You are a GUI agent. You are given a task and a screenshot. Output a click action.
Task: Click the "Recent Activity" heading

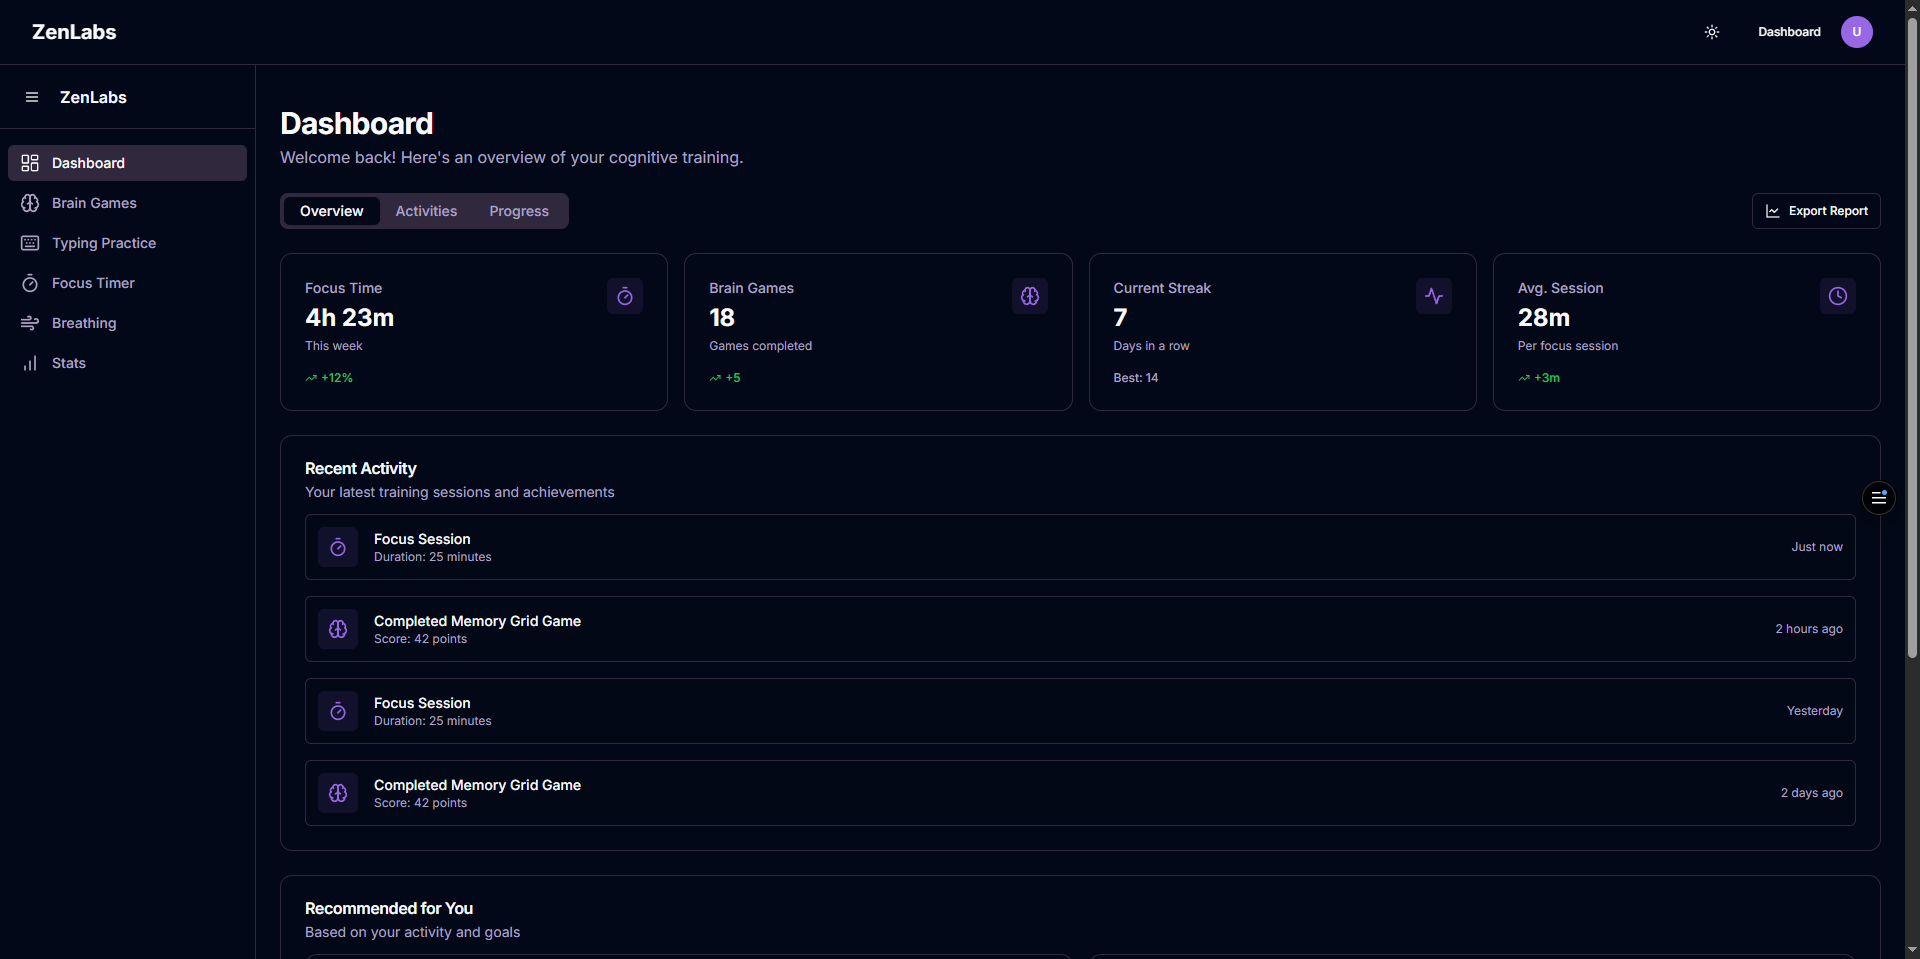tap(361, 468)
